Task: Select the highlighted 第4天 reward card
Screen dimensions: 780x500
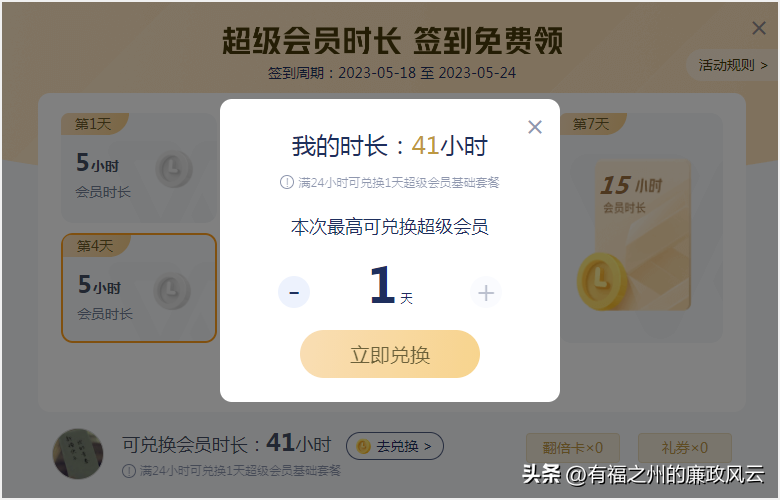Action: coord(139,288)
